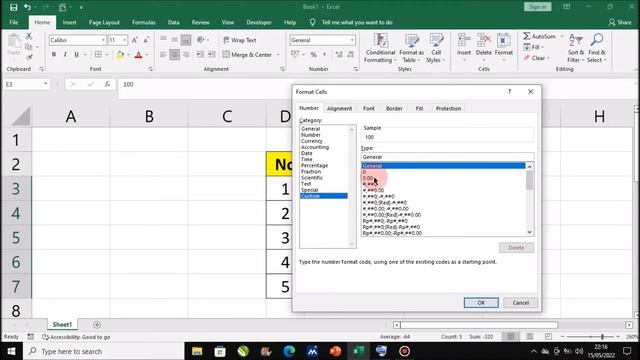Increase decimal places
Image resolution: width=640 pixels, height=360 pixels.
click(x=339, y=54)
